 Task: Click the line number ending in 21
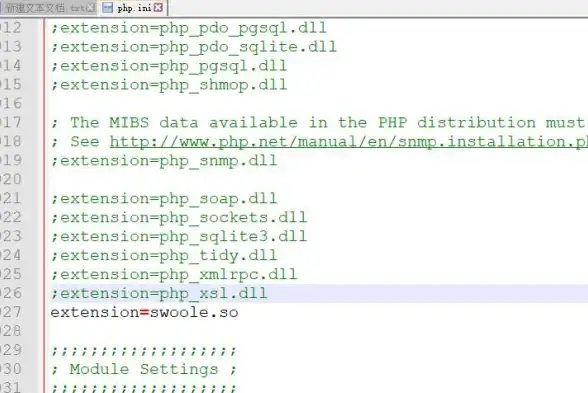[x=11, y=198]
